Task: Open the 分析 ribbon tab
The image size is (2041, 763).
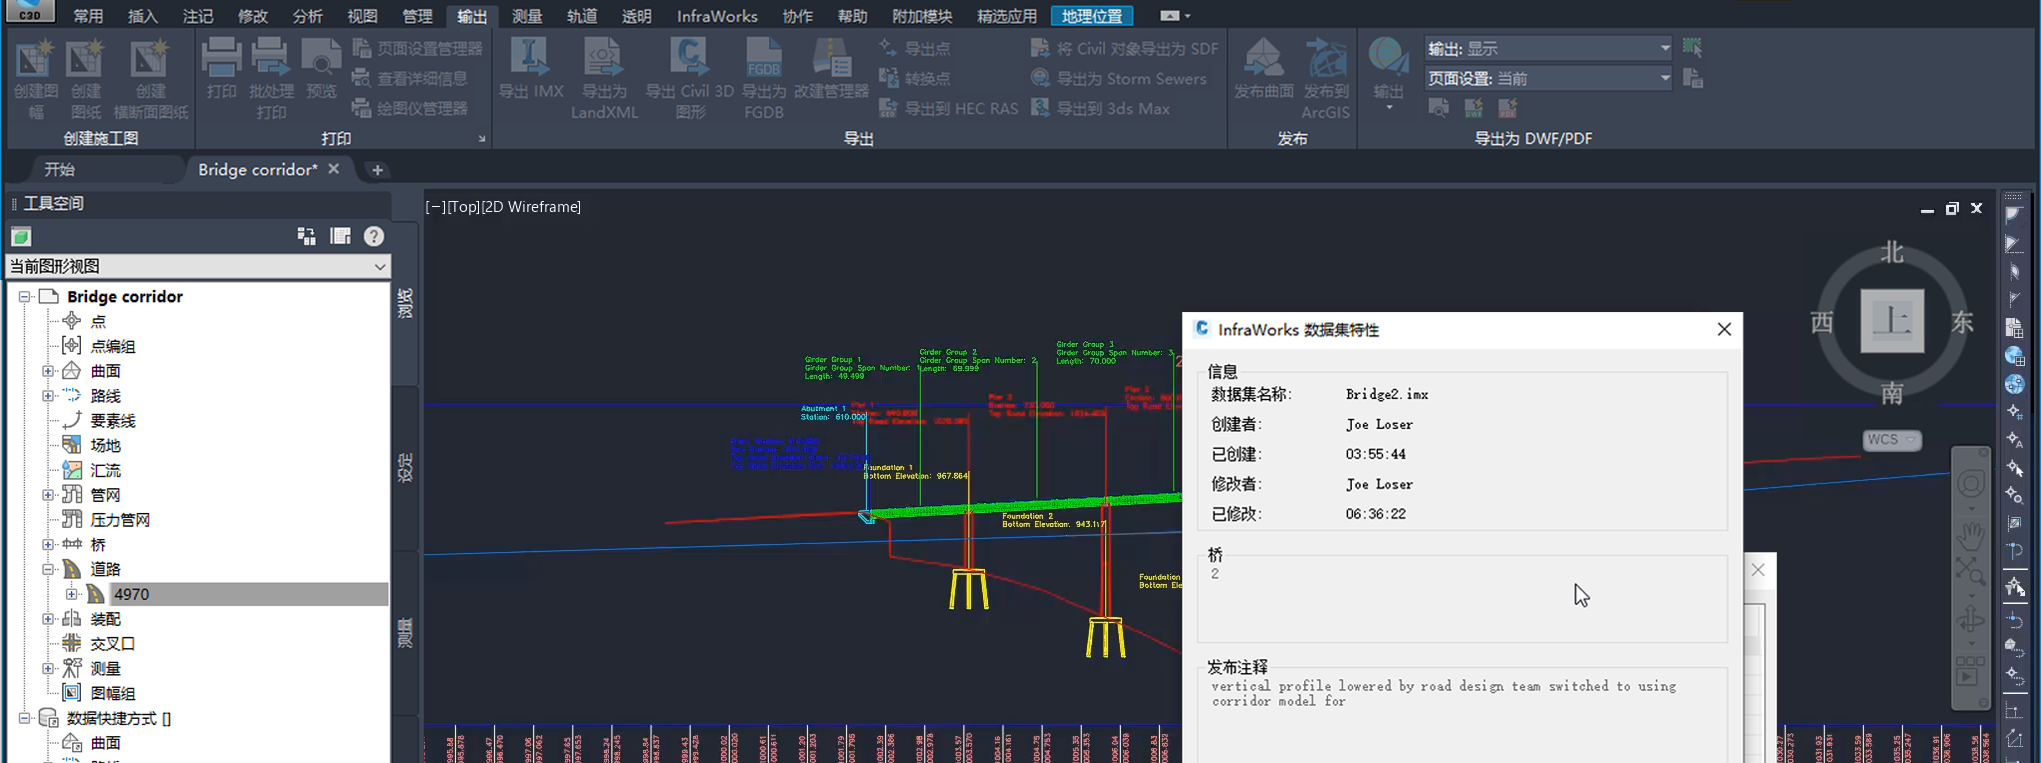Action: (x=307, y=16)
